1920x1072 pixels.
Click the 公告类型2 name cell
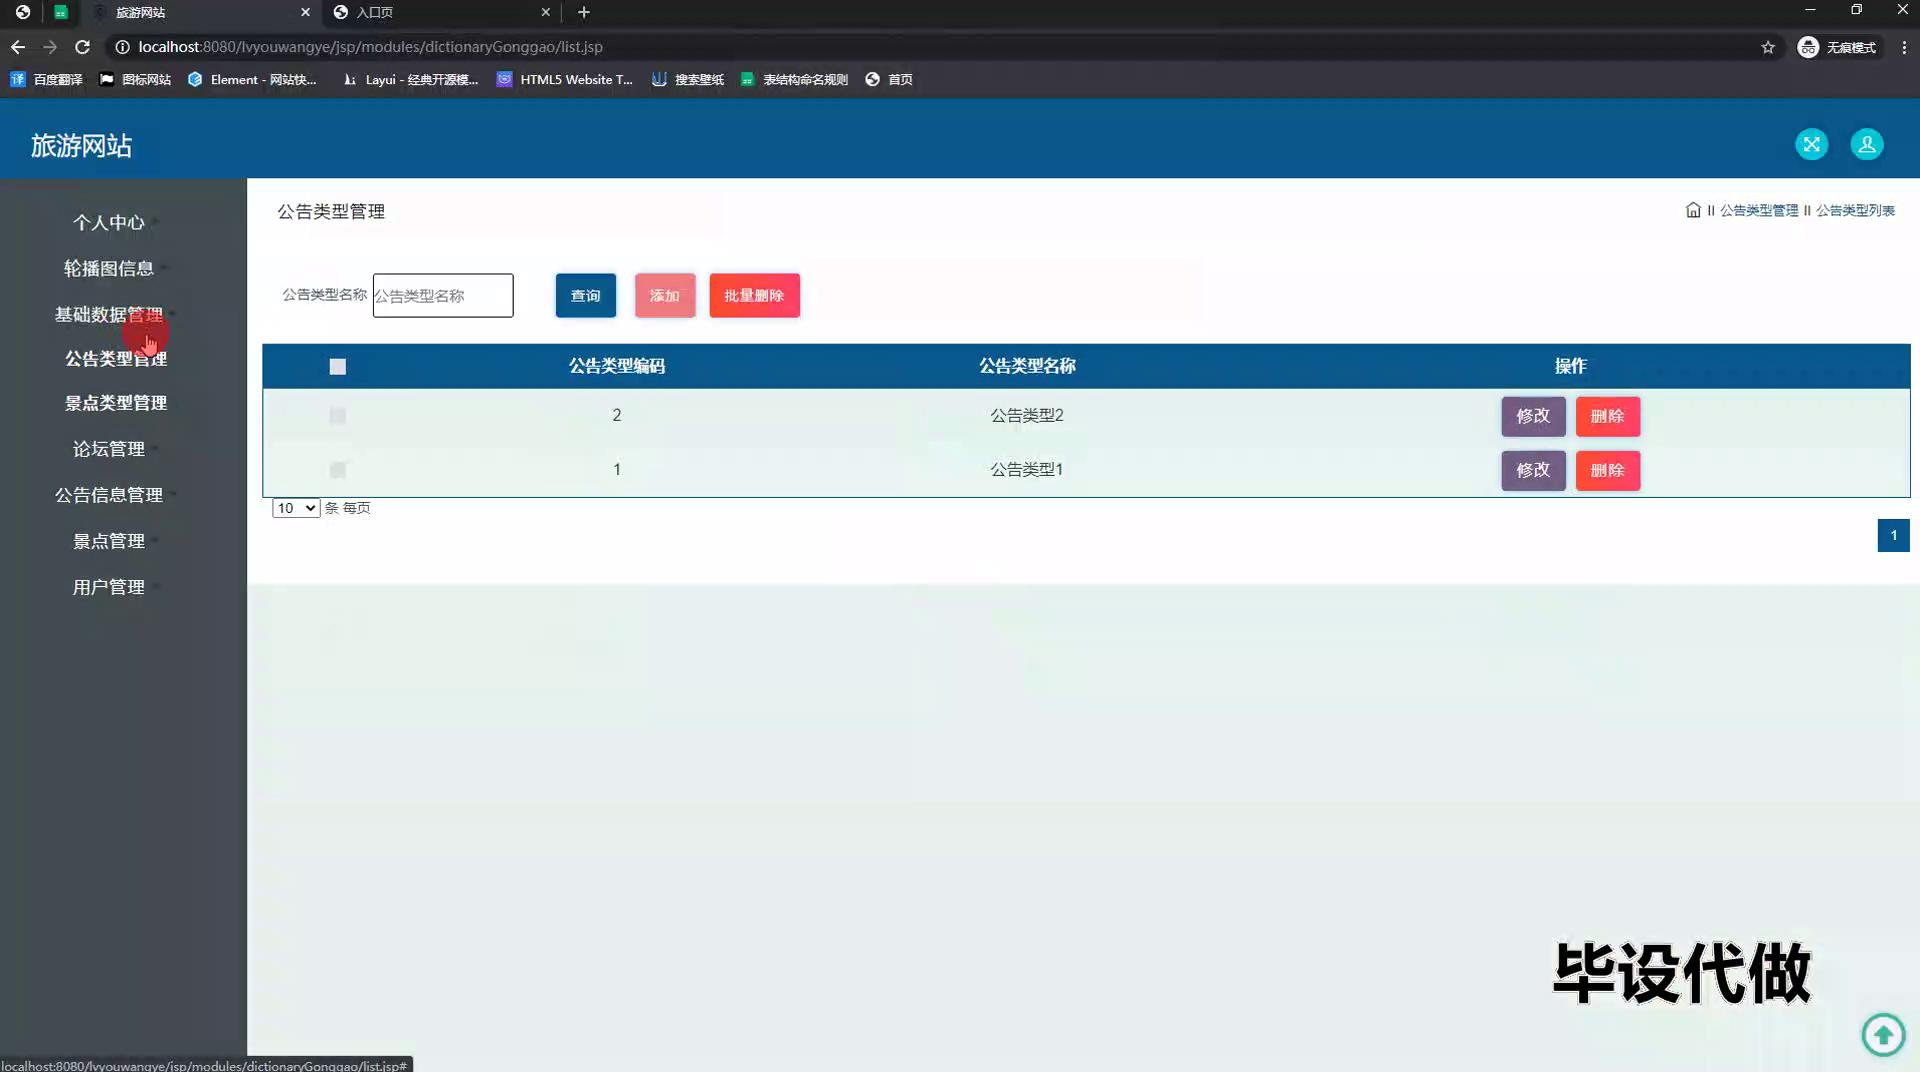click(1027, 415)
